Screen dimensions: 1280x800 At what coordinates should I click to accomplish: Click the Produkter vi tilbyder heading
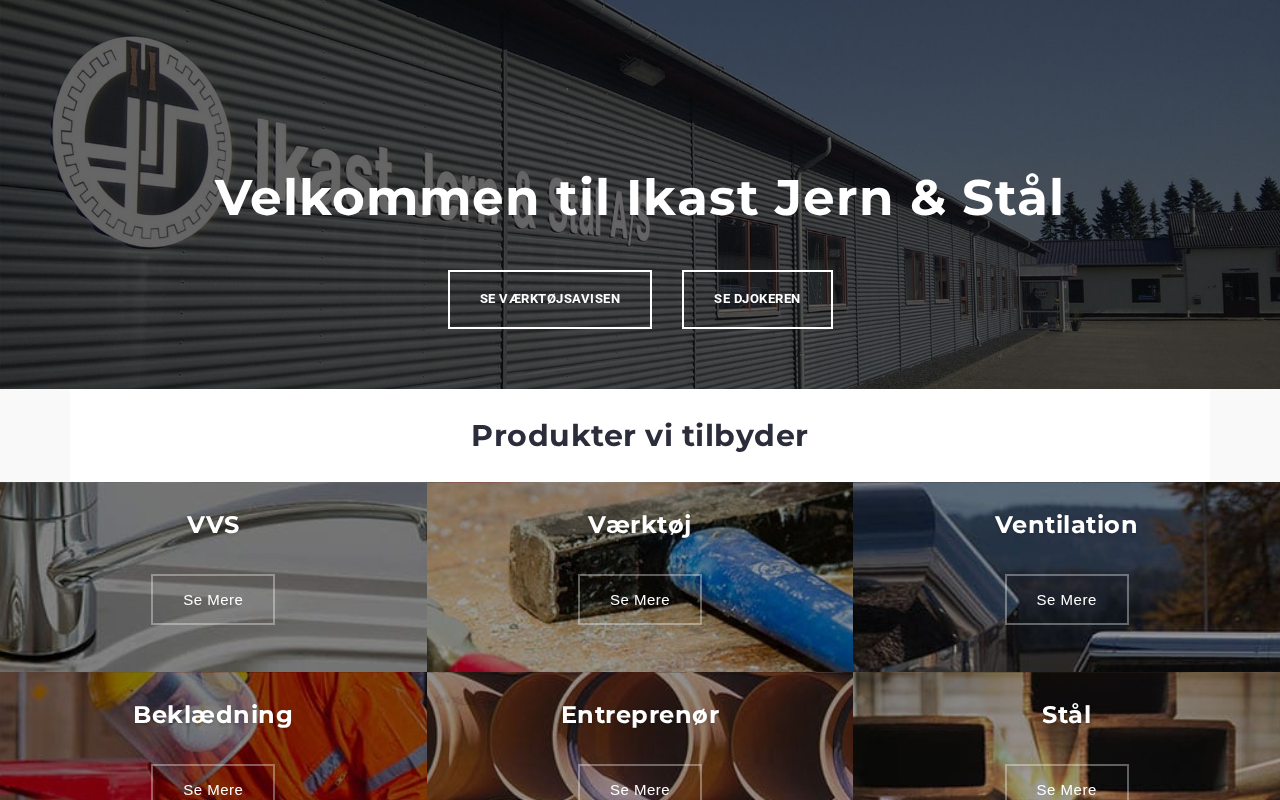[x=640, y=436]
